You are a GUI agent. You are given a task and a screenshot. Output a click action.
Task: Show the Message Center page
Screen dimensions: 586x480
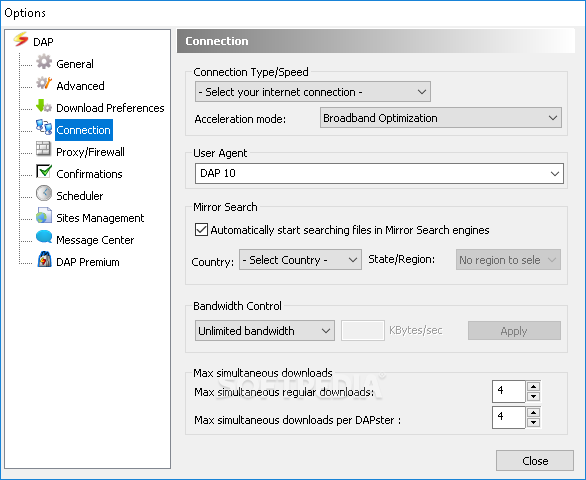coord(95,240)
